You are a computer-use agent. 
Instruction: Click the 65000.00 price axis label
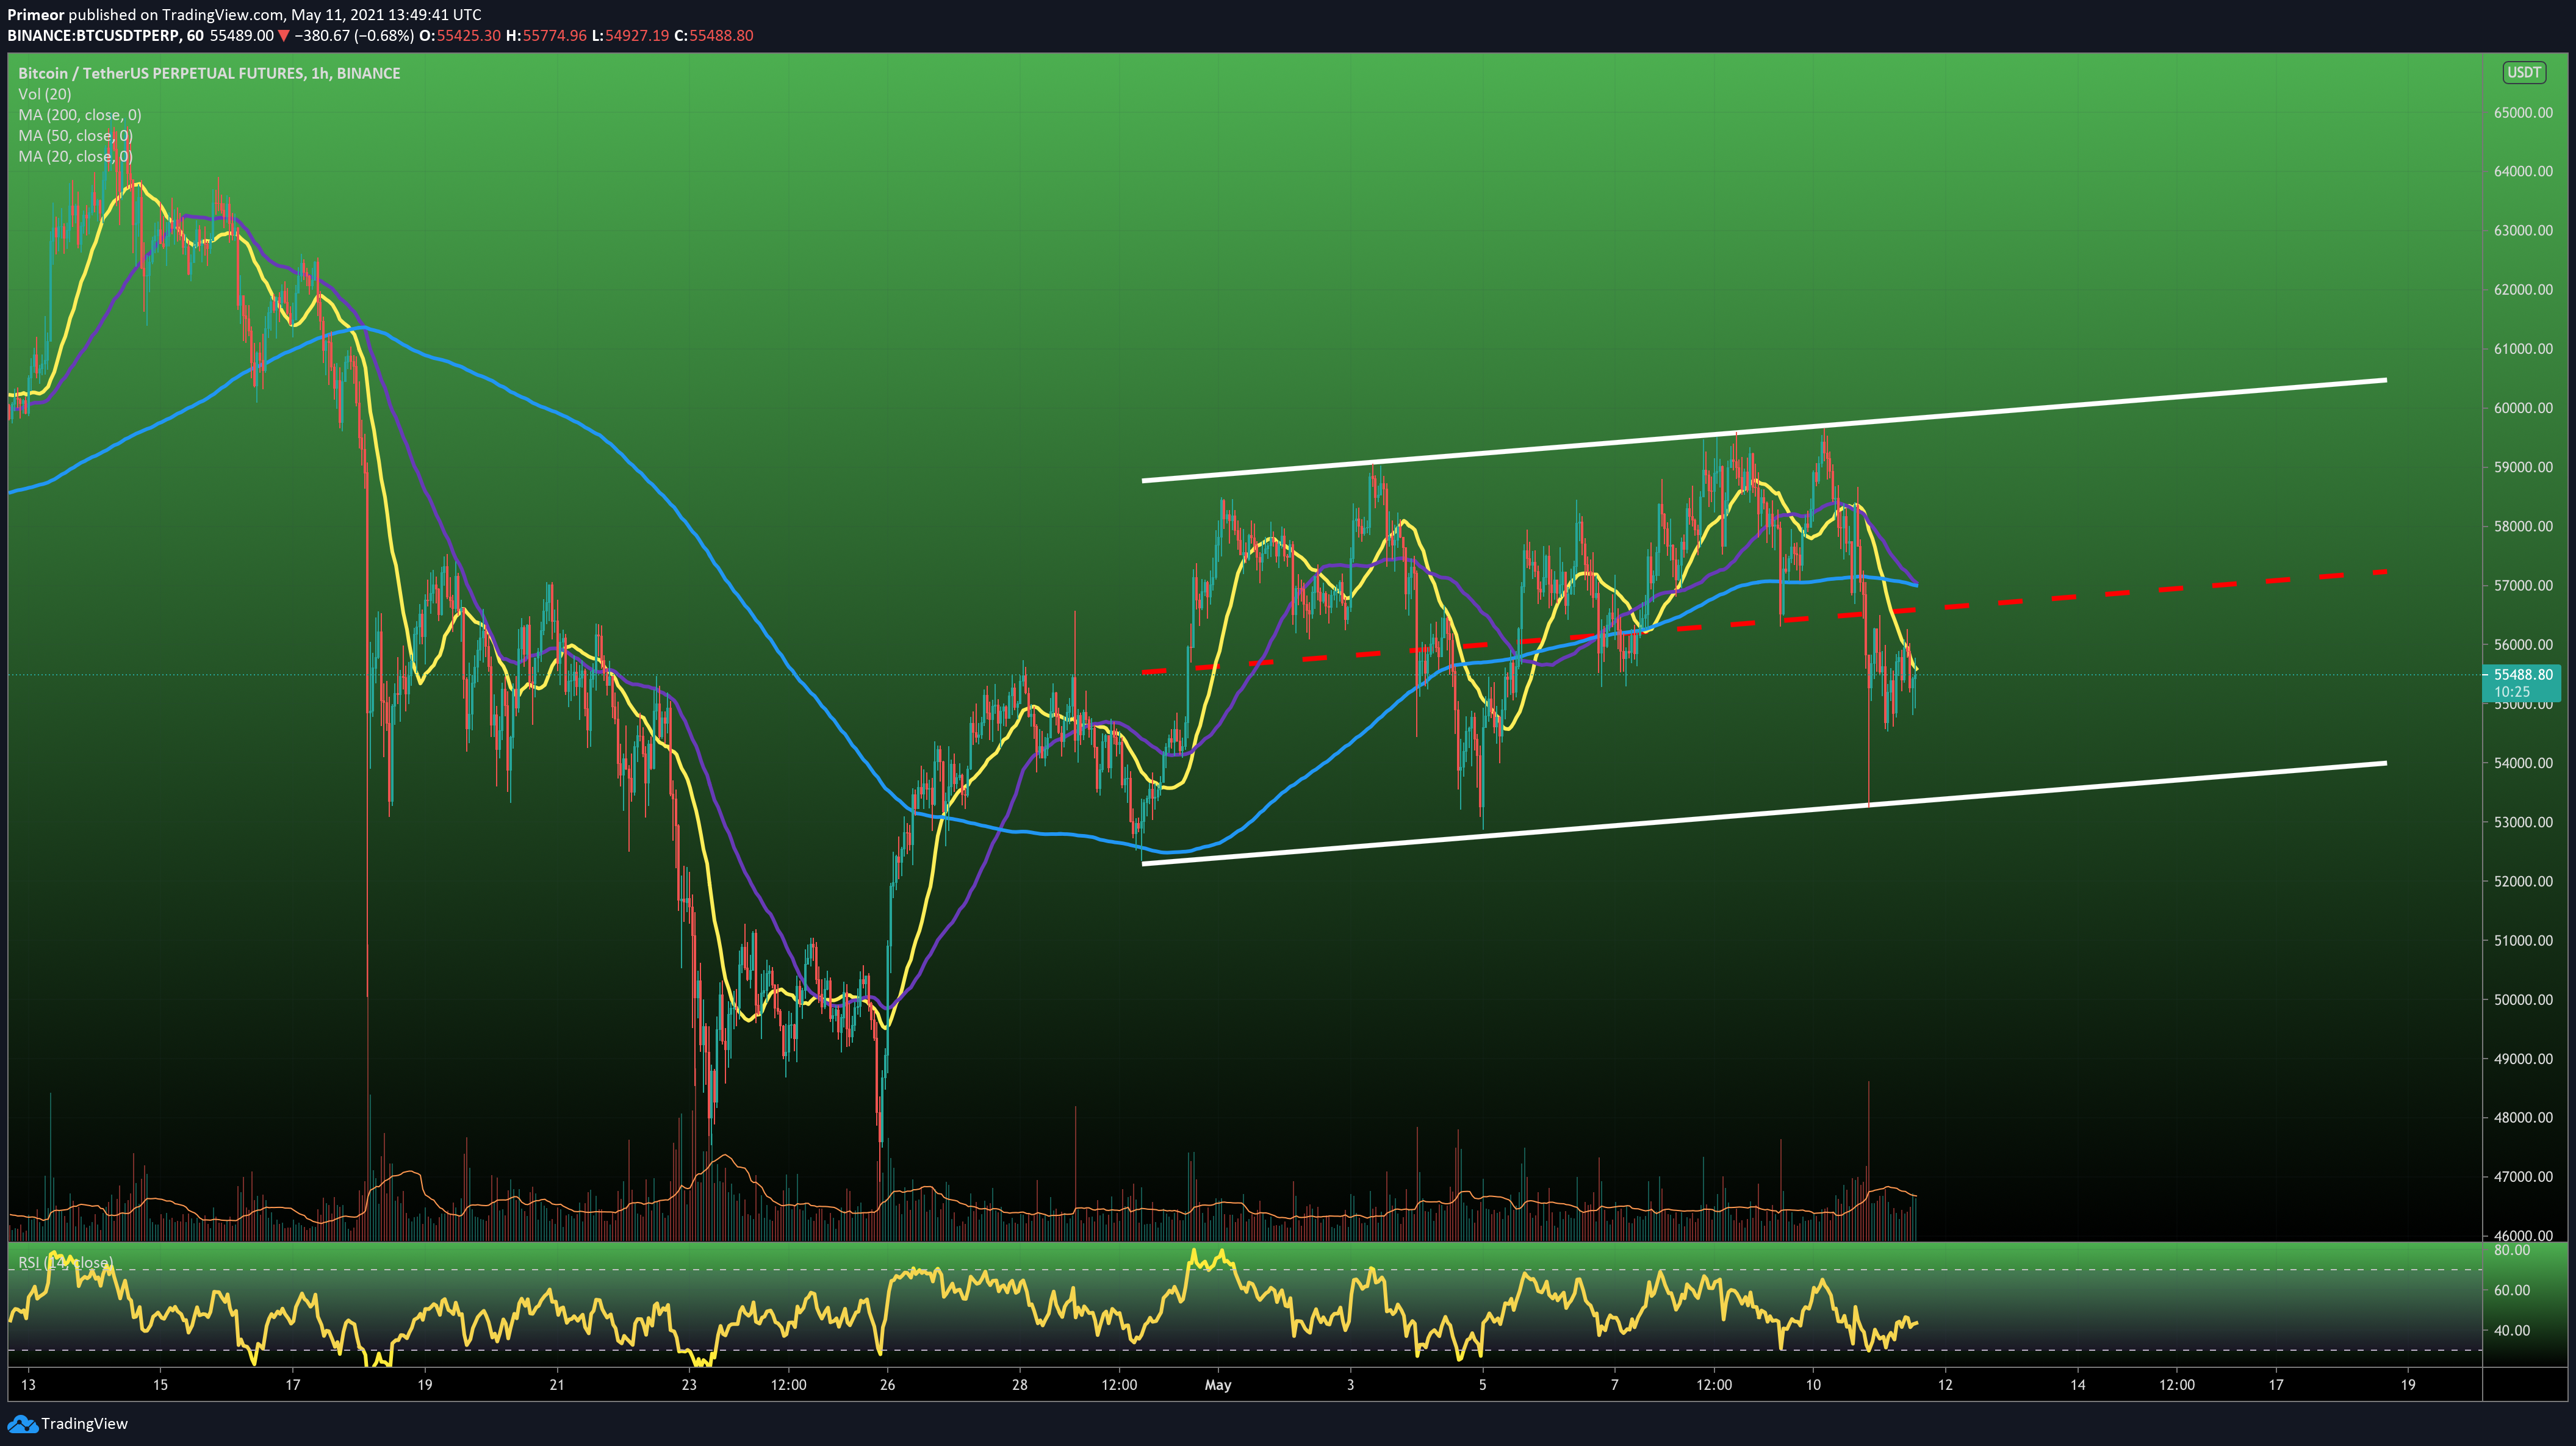coord(2523,113)
